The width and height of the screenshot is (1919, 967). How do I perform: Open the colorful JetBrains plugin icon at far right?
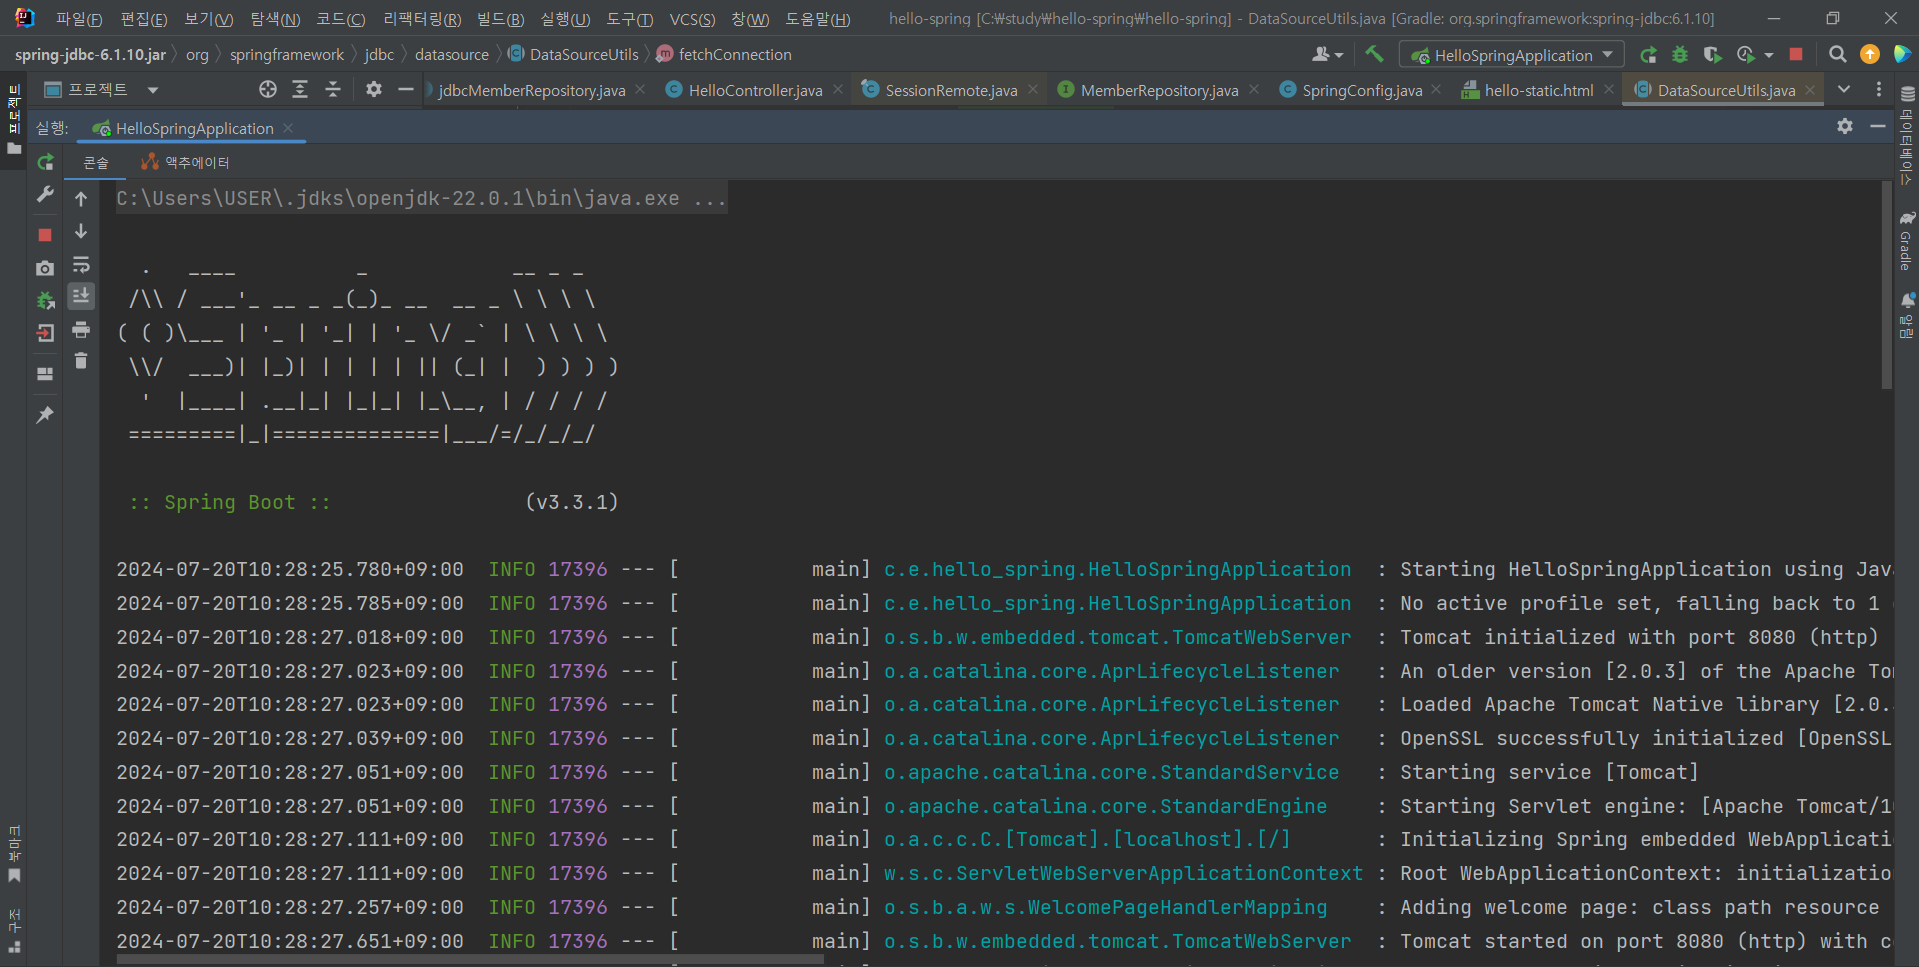coord(1902,54)
